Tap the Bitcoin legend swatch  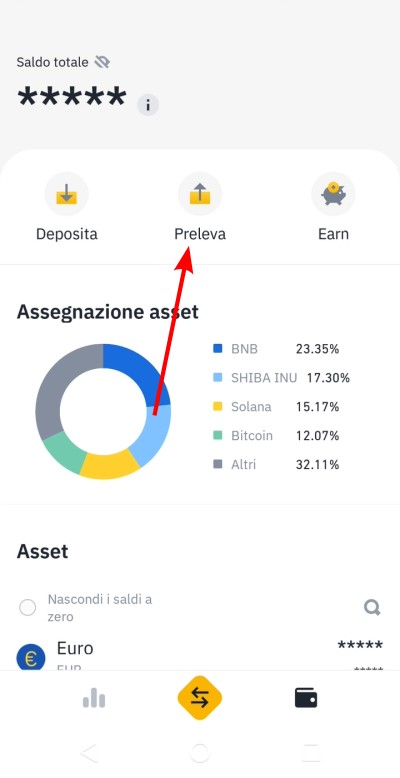pyautogui.click(x=217, y=436)
